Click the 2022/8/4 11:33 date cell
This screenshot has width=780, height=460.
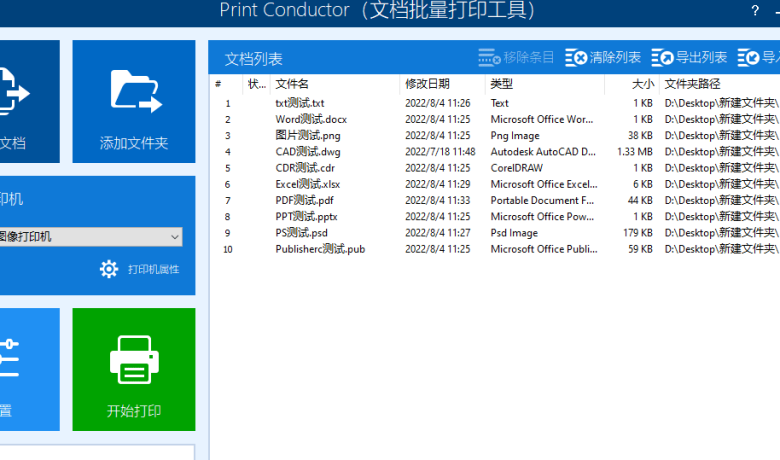[438, 200]
